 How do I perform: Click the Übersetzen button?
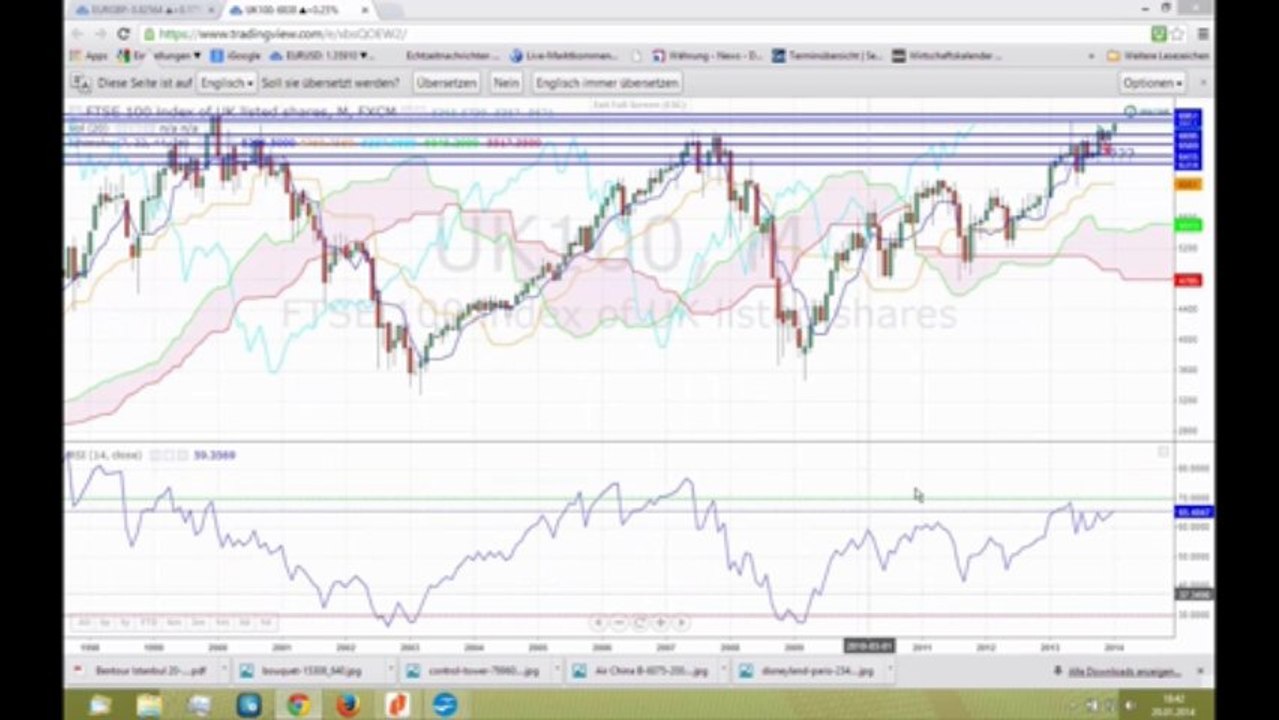446,83
